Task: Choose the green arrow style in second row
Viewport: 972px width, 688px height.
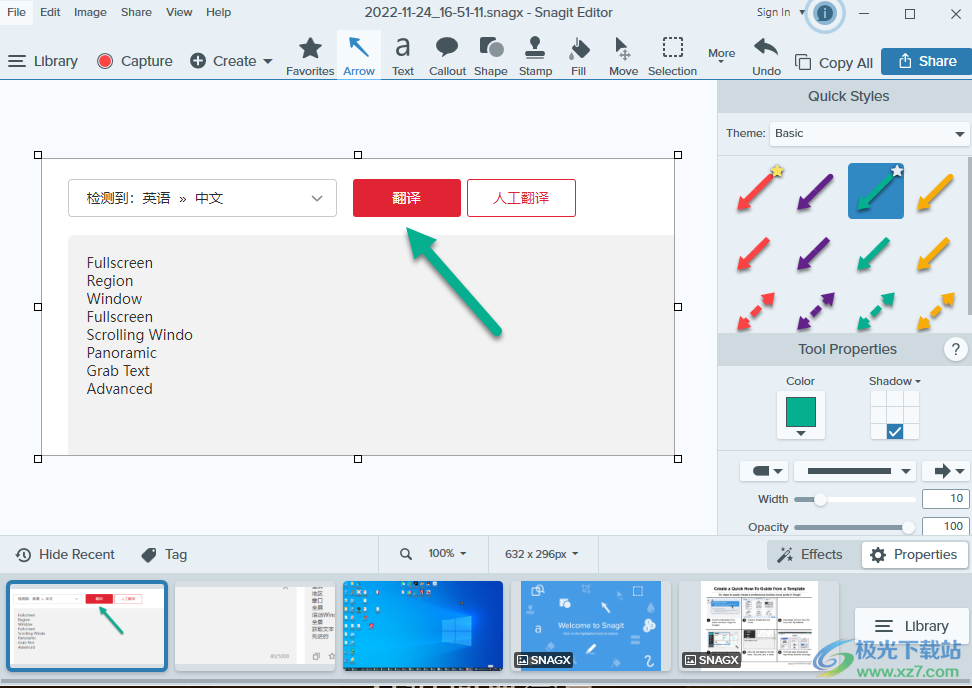Action: 874,254
